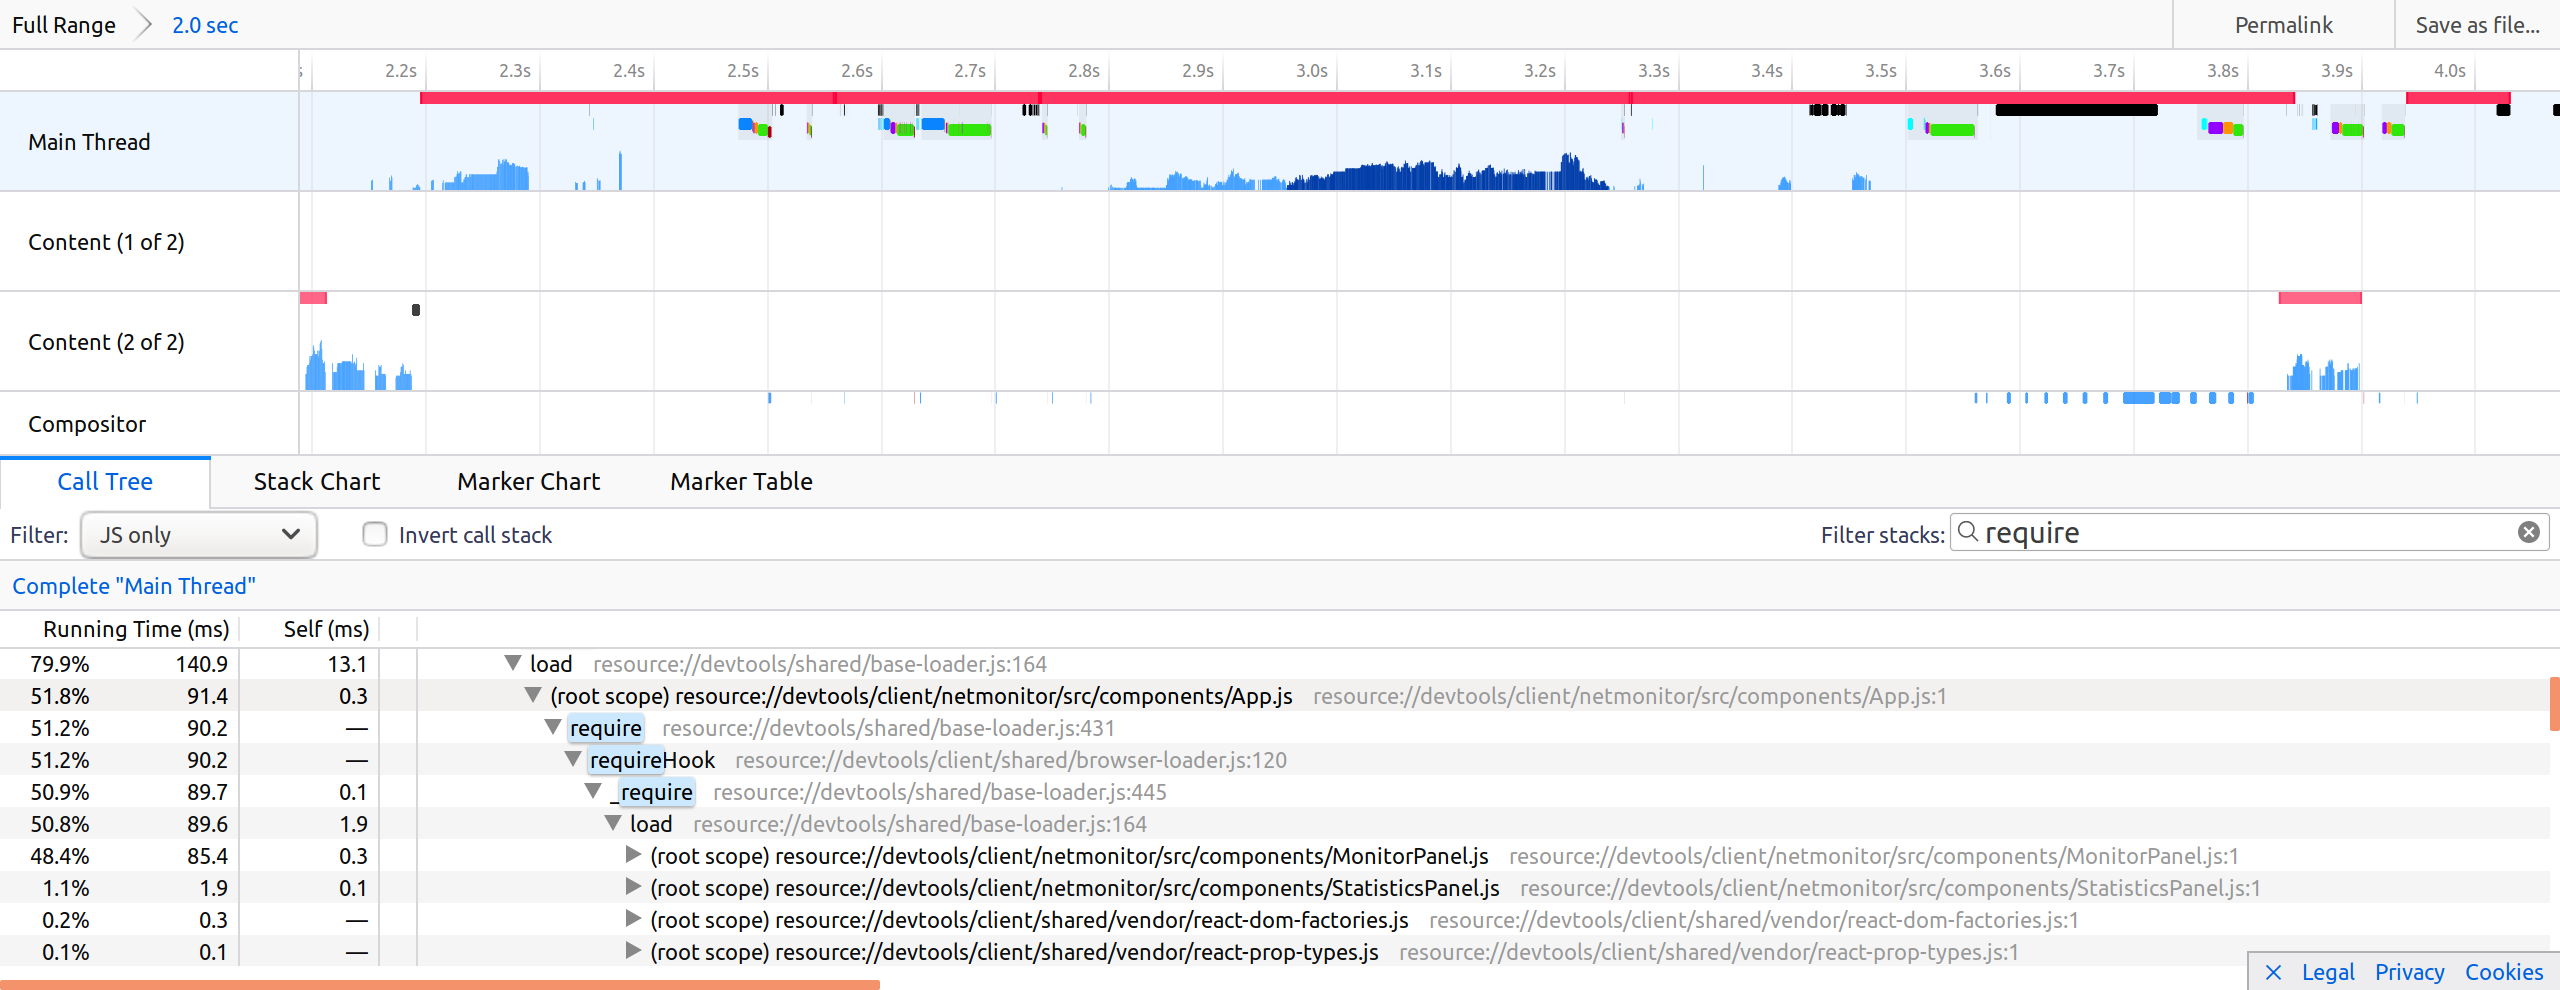Click the Permalink button
Image resolution: width=2560 pixels, height=990 pixels.
[2283, 24]
